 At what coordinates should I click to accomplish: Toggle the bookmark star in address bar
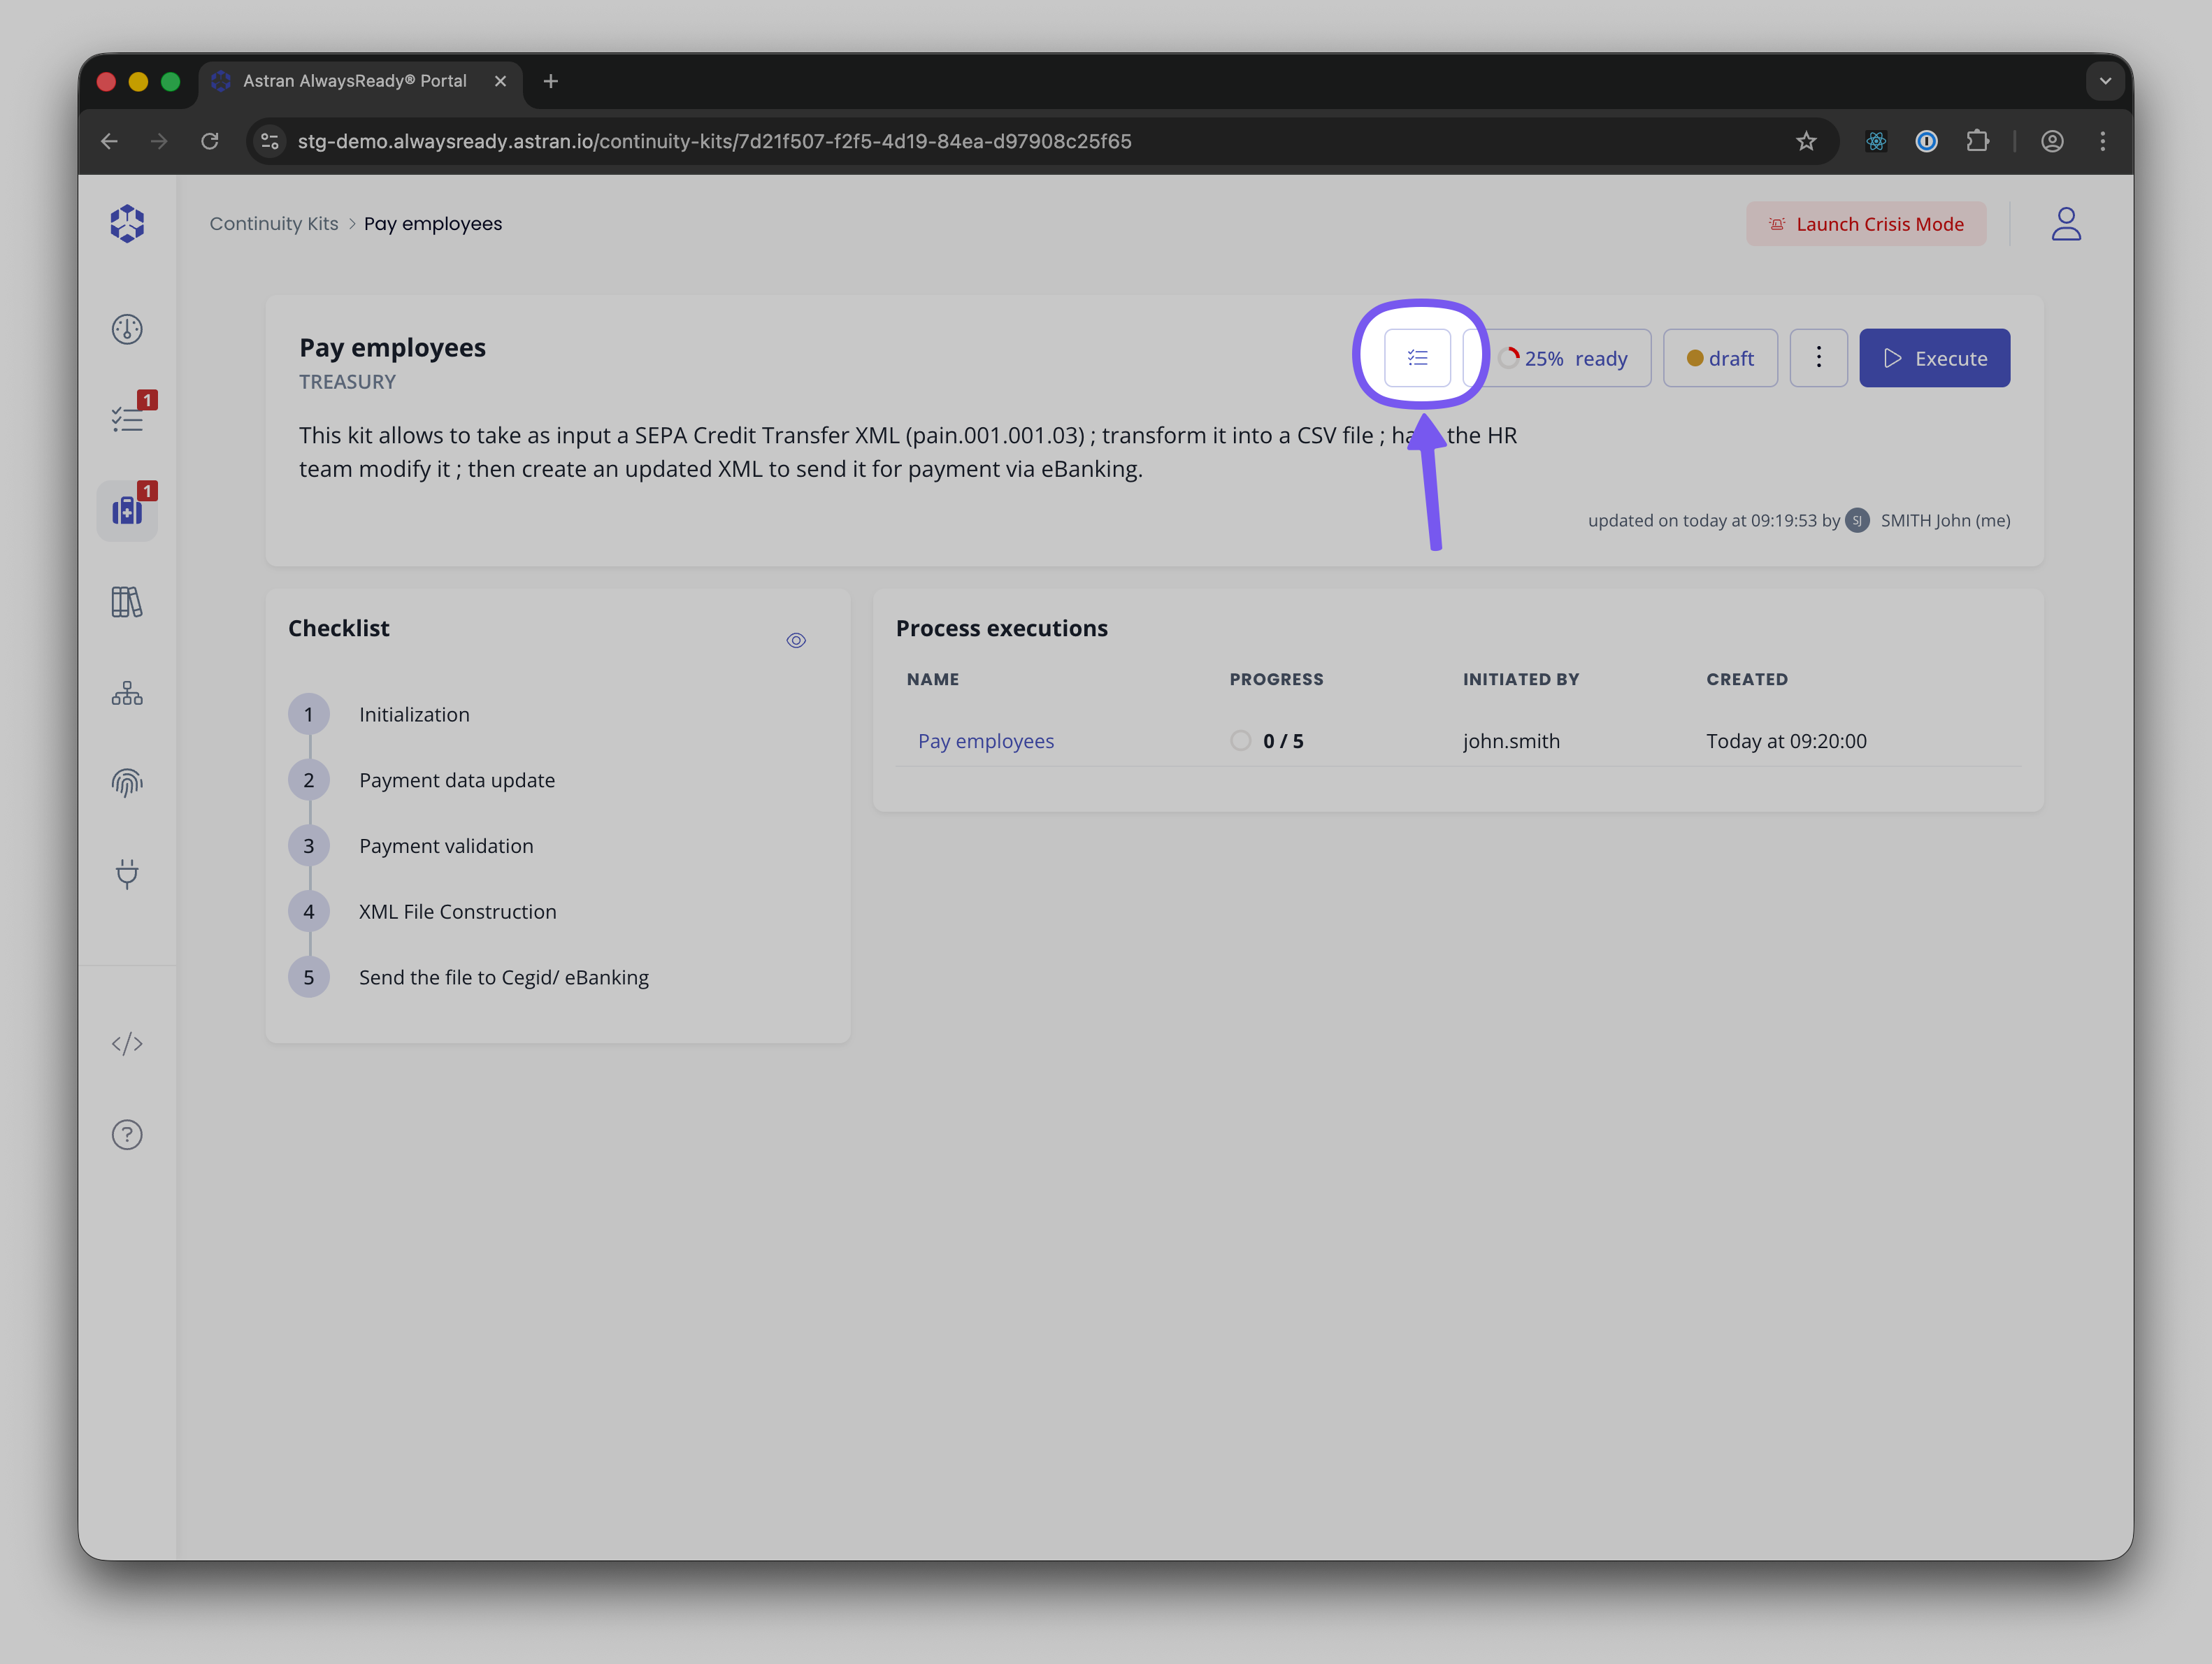(1806, 141)
